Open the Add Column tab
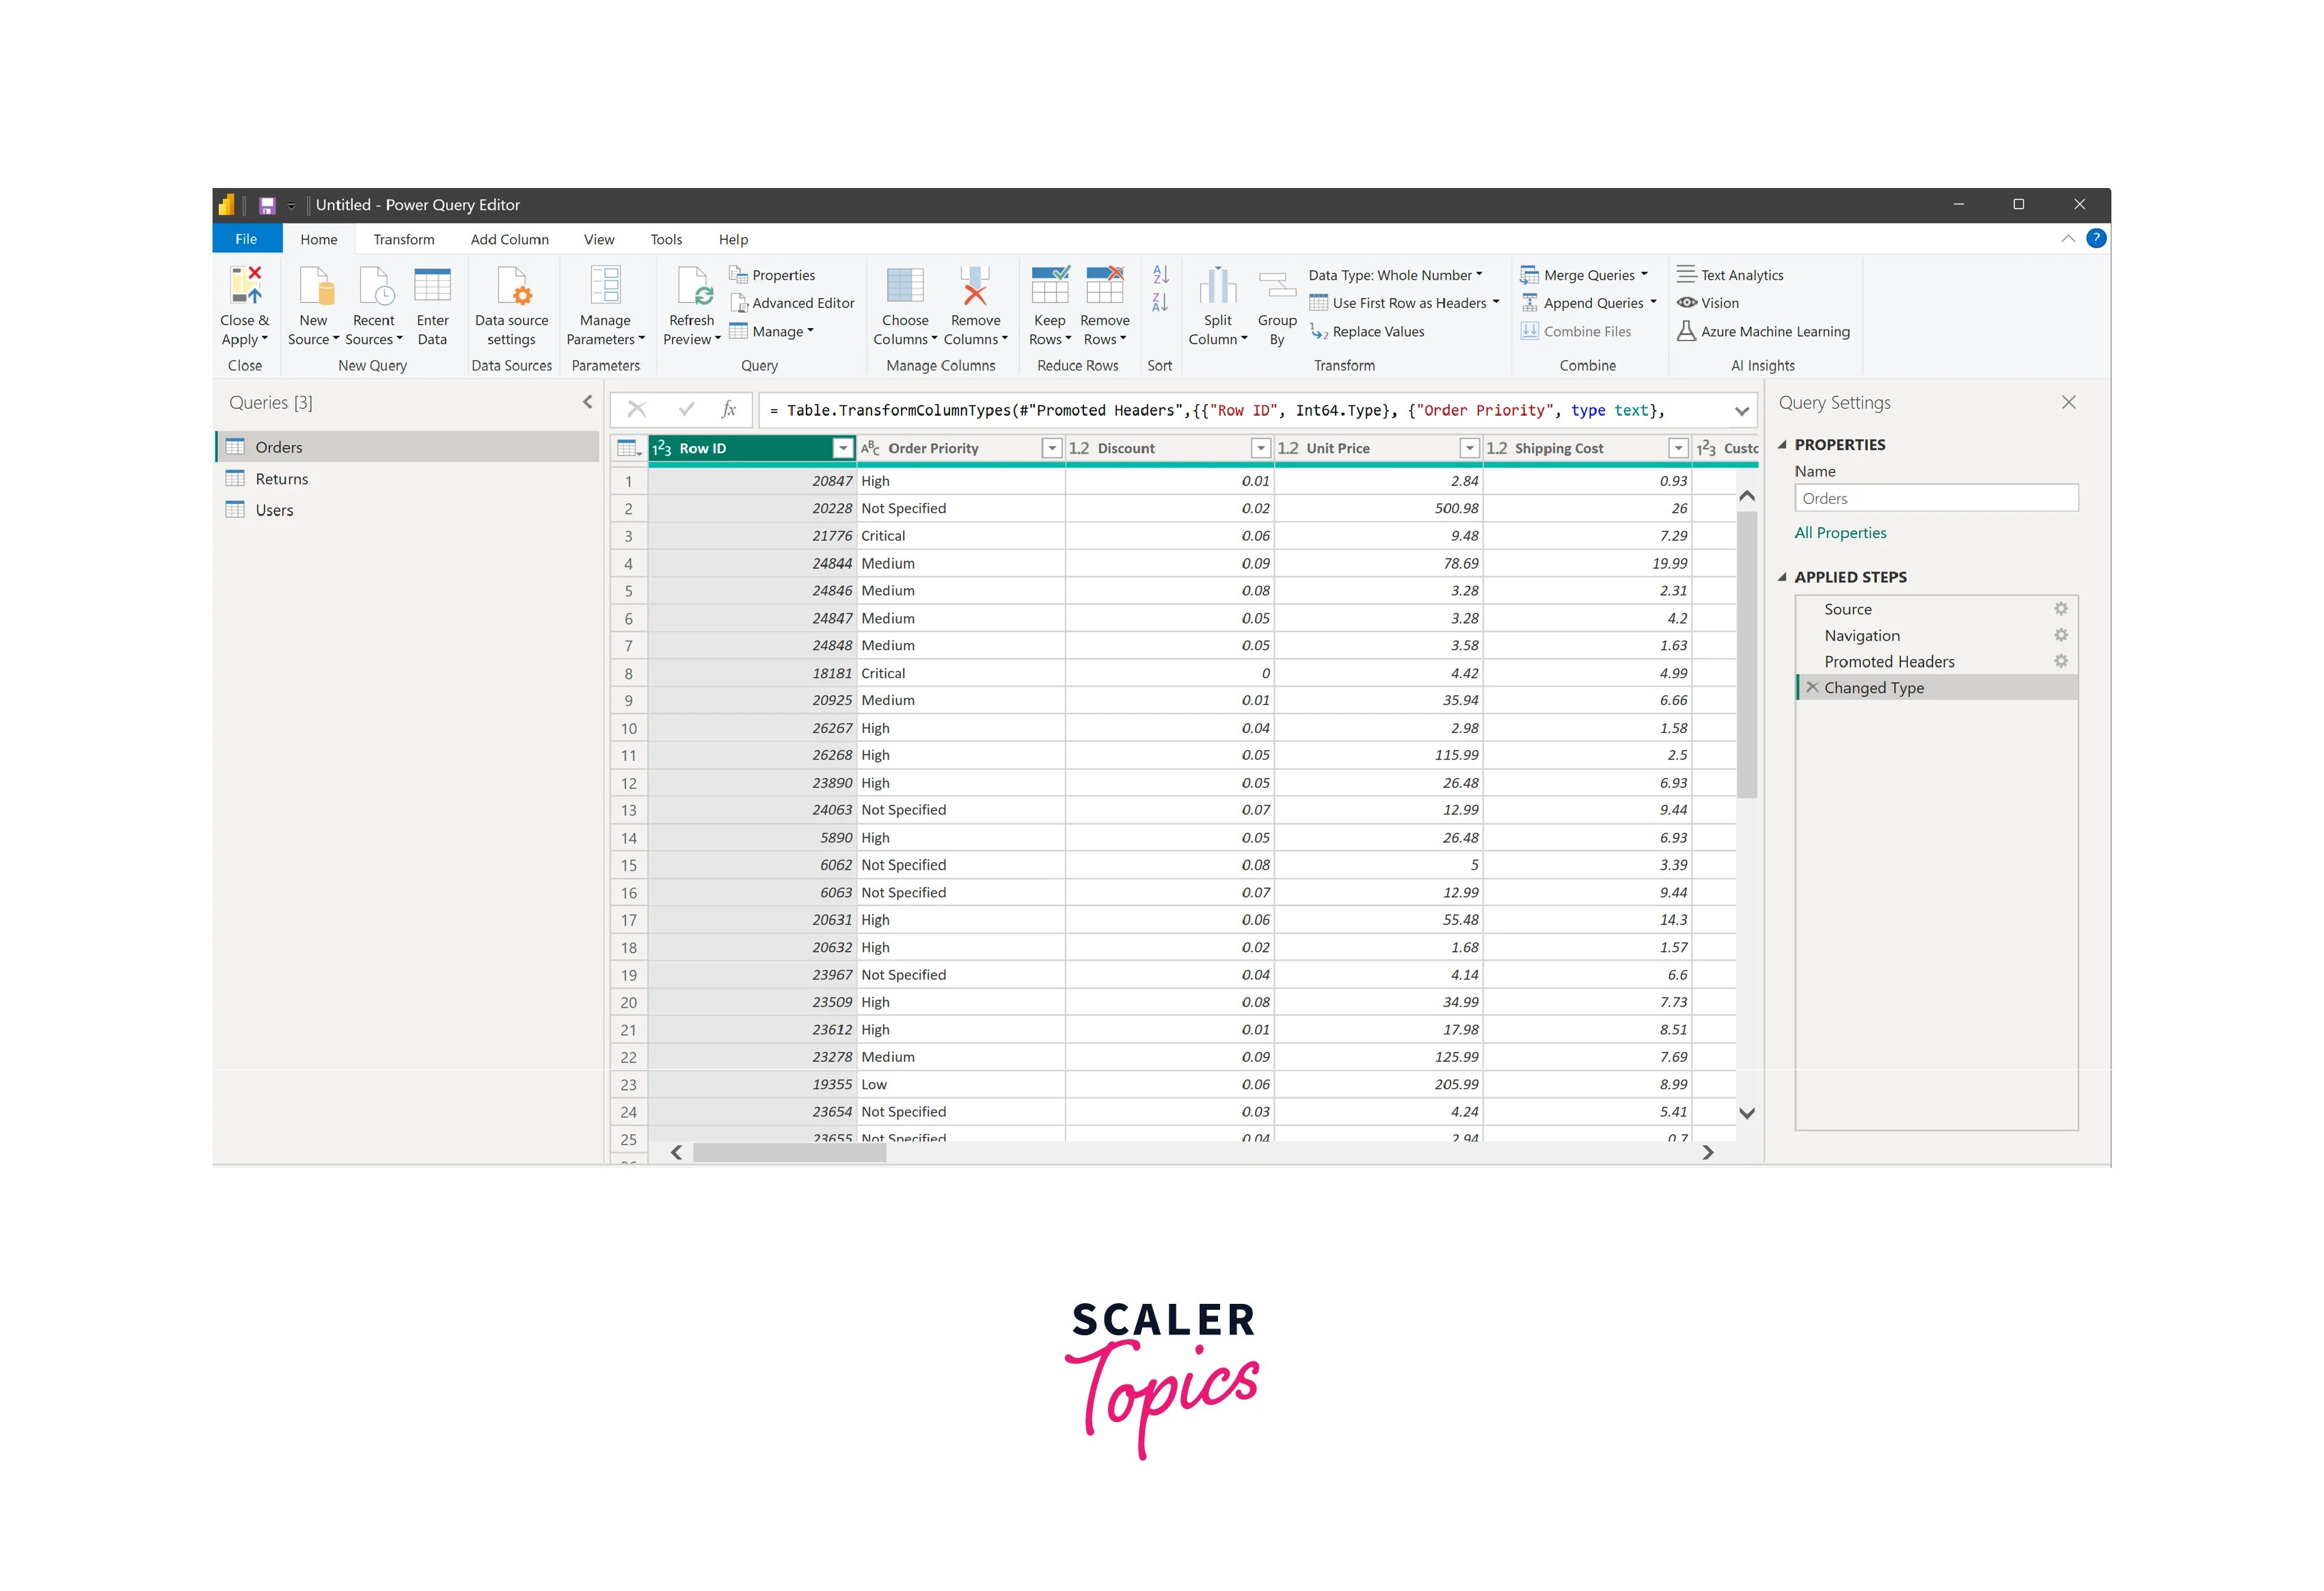2324x1591 pixels. (x=509, y=240)
